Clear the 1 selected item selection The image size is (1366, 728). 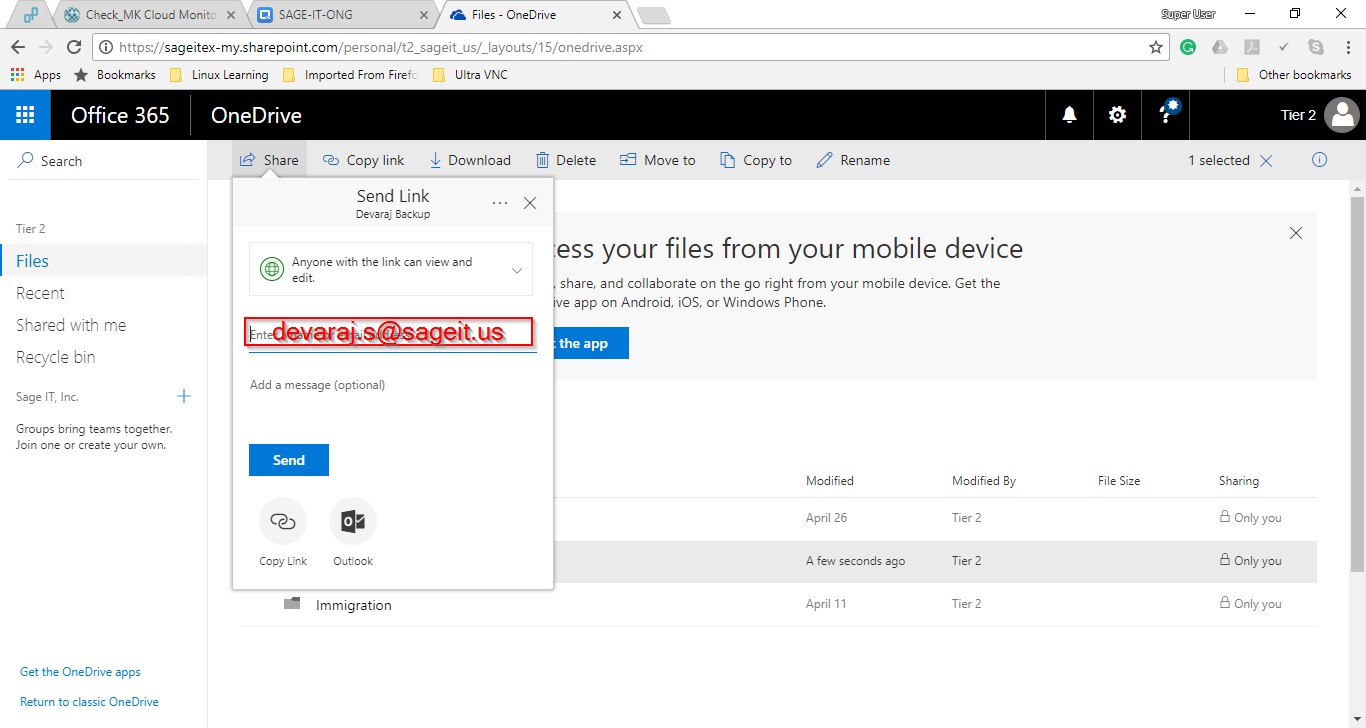1266,161
